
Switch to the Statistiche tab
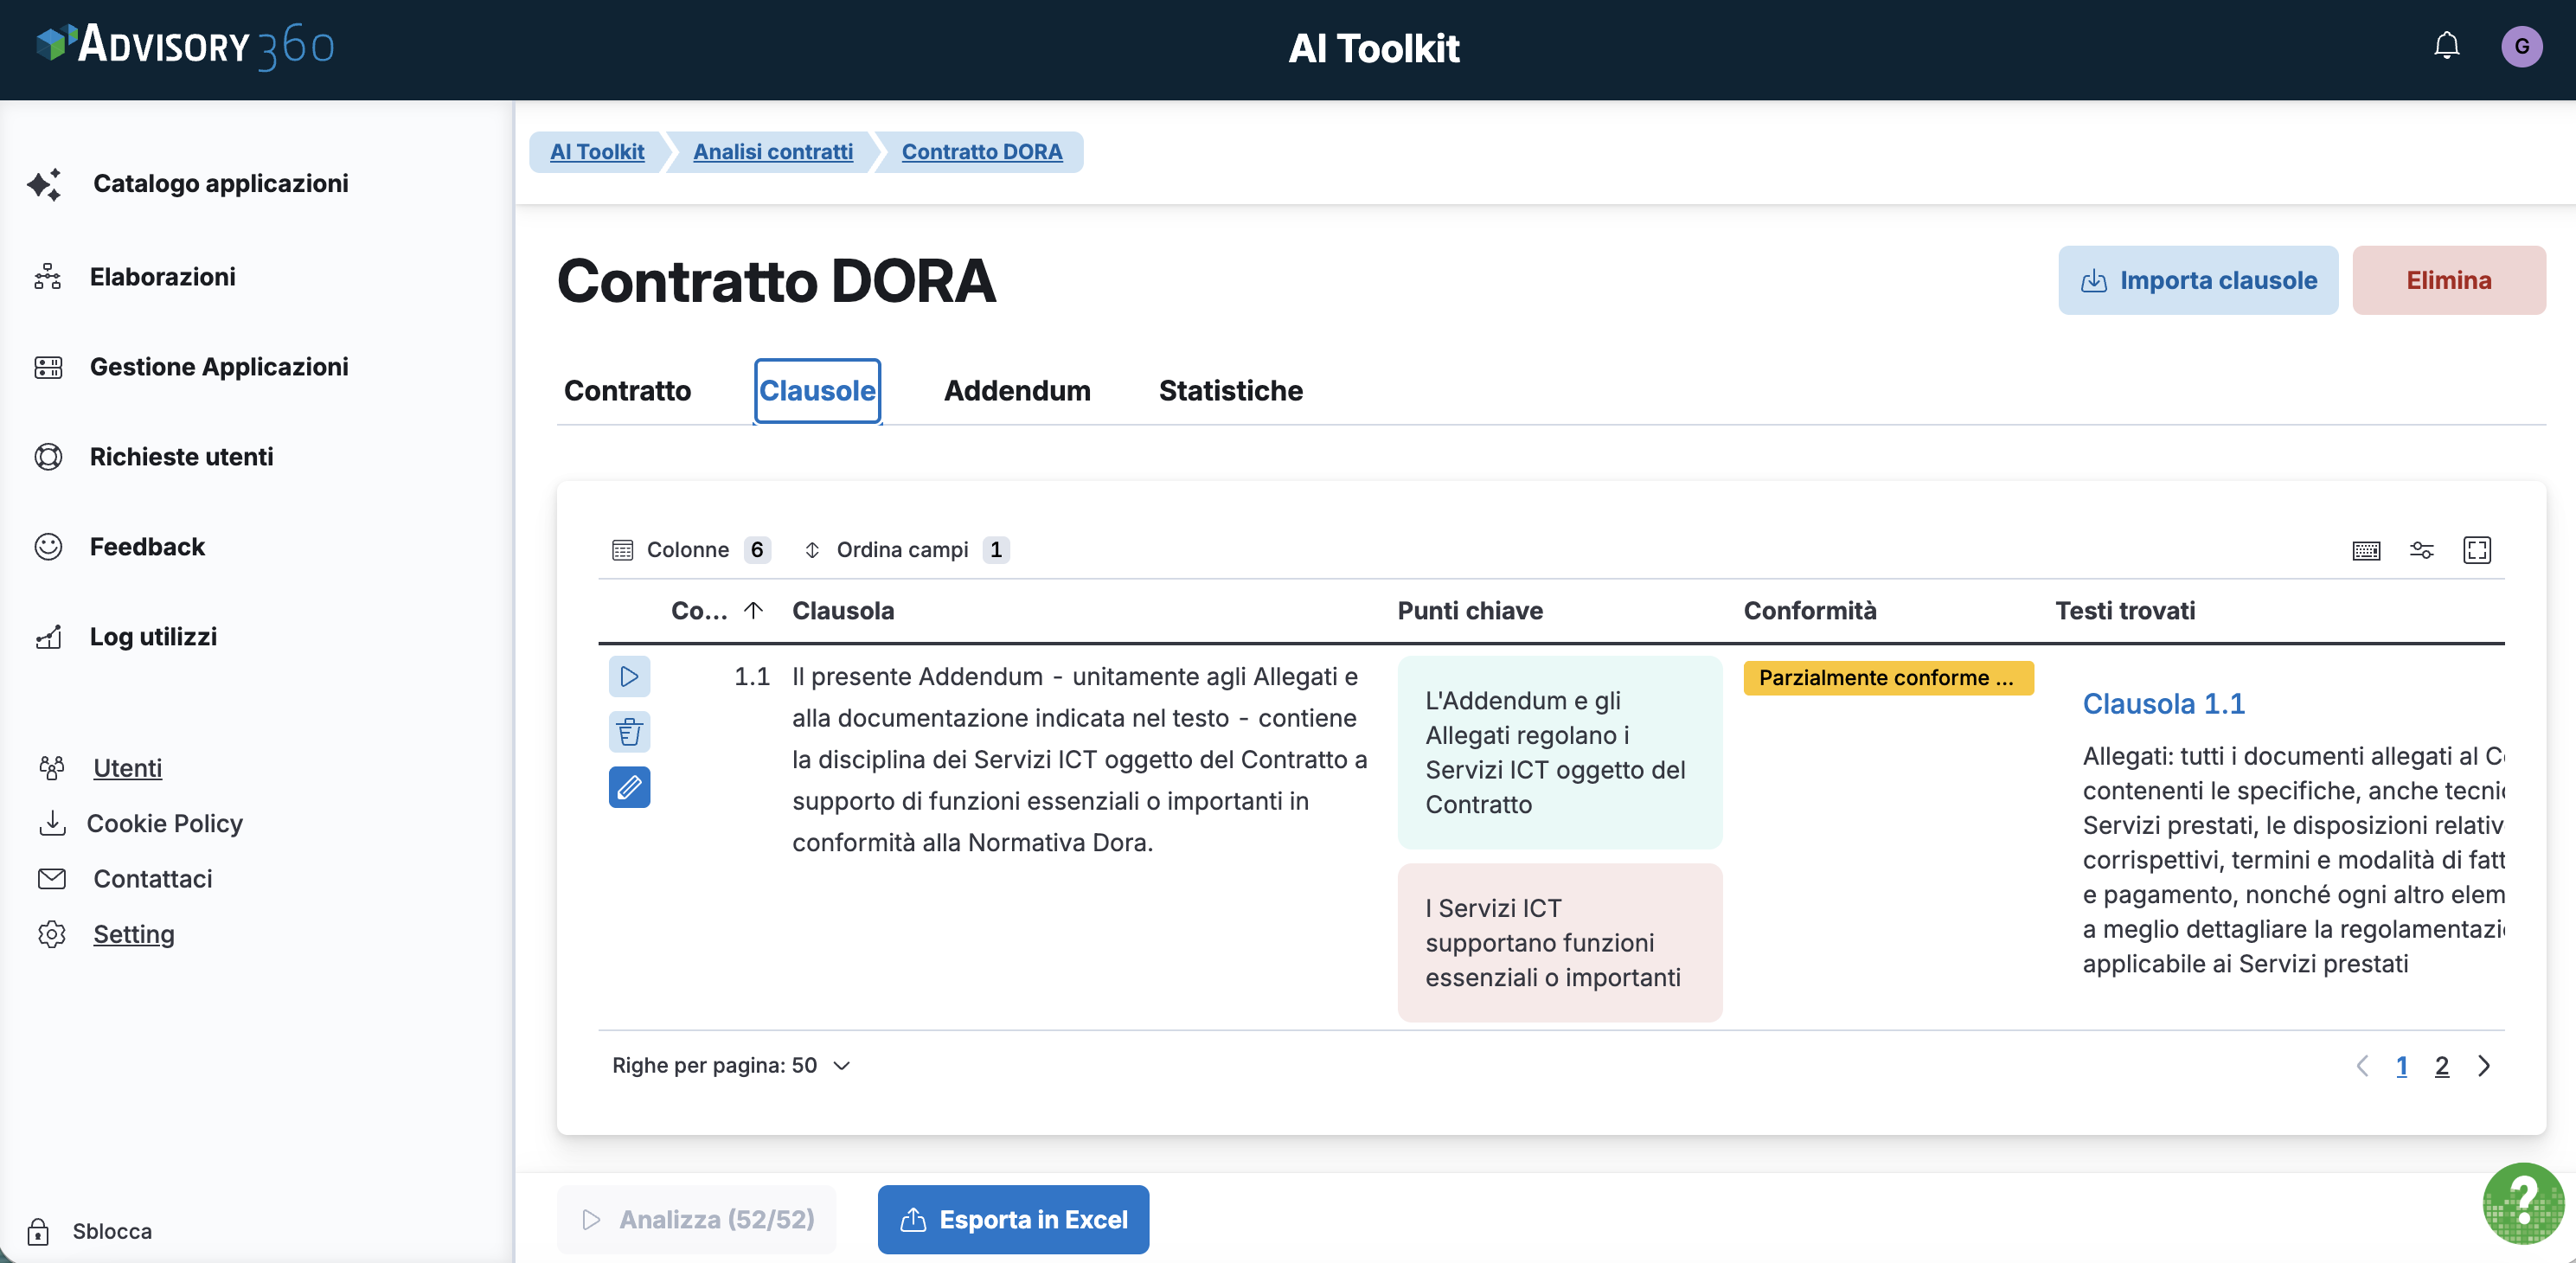(1230, 391)
